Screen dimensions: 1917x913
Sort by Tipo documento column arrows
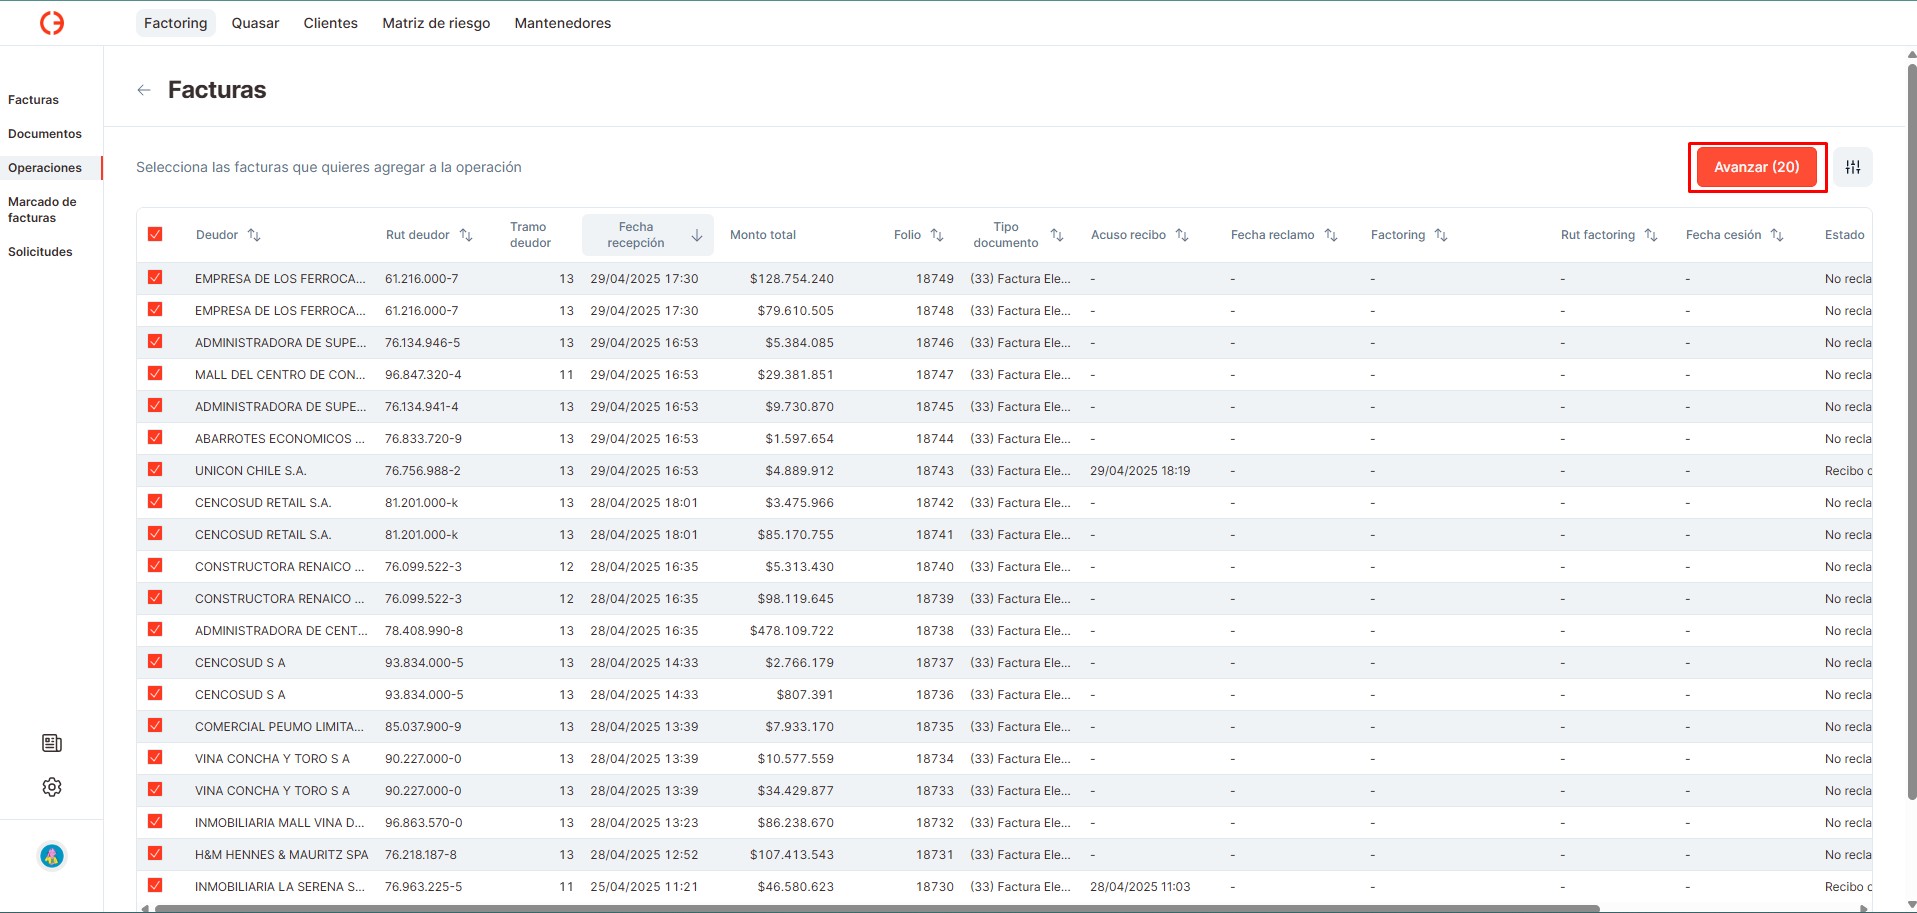tap(1057, 235)
